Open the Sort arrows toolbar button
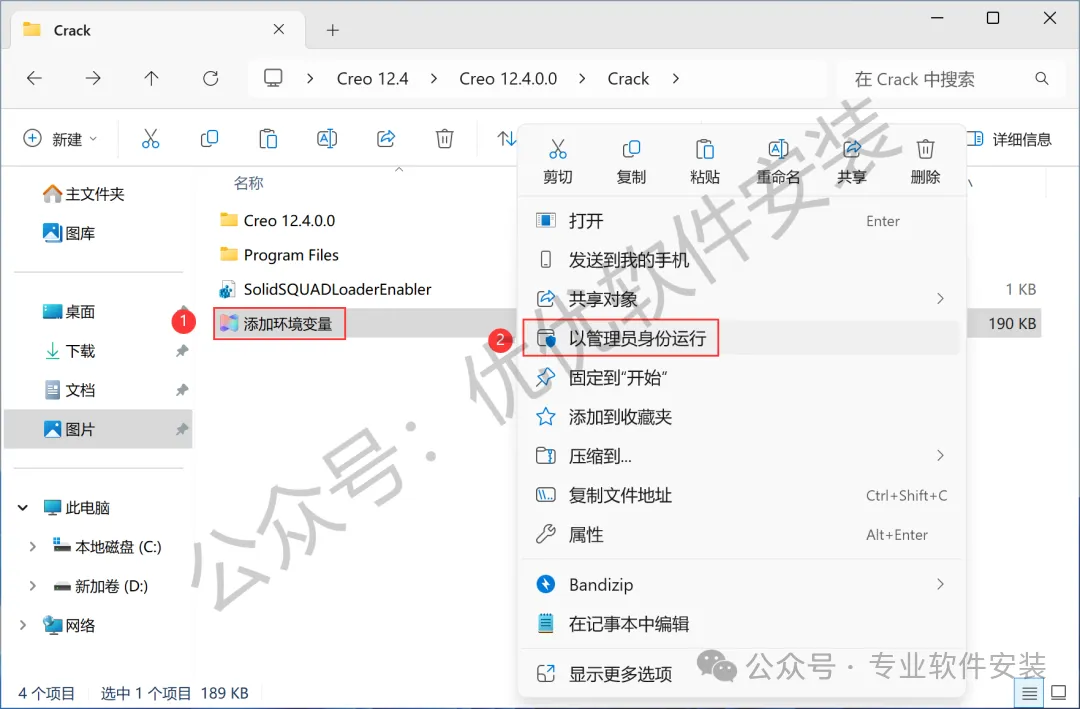Image resolution: width=1080 pixels, height=709 pixels. (x=506, y=138)
